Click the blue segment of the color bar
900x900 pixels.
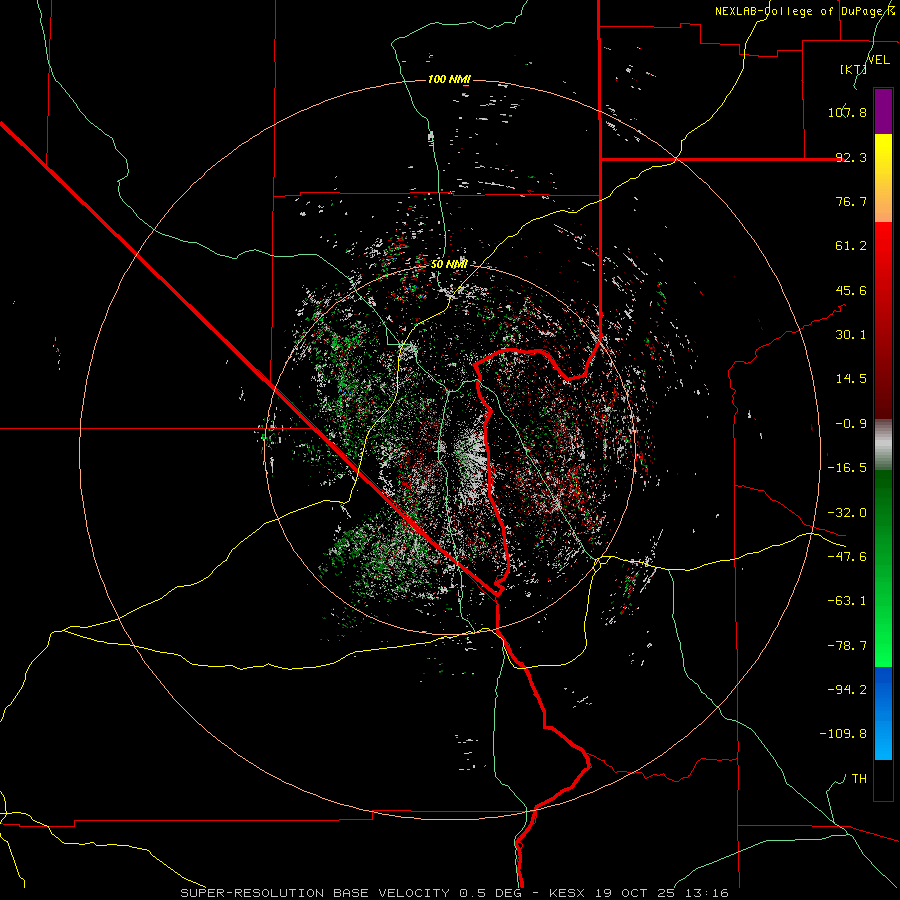point(883,713)
